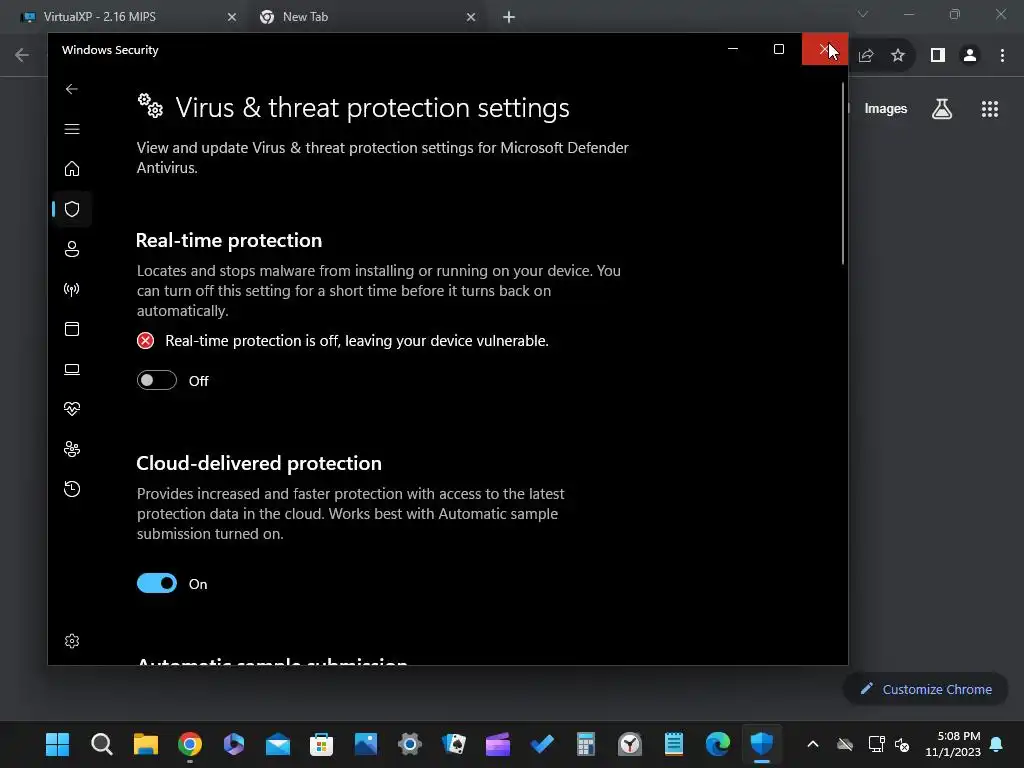Click the Images link in Chrome
This screenshot has width=1024, height=768.
[886, 108]
